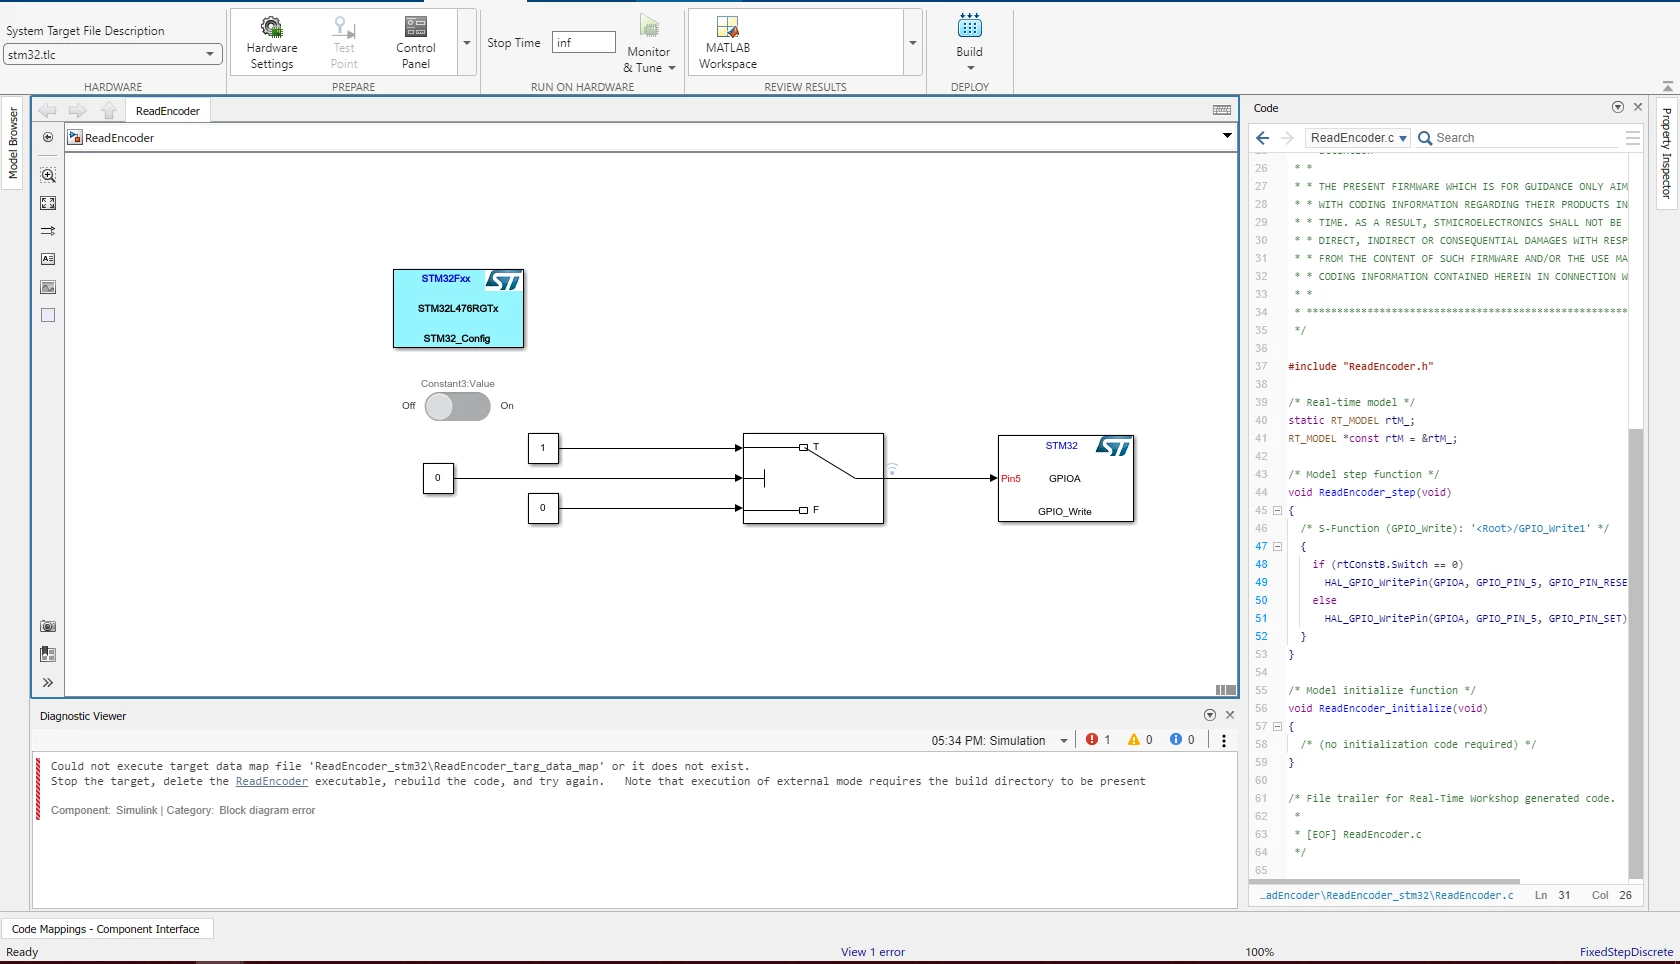The width and height of the screenshot is (1680, 964).
Task: Open simulation event dropdown in Diagnostic Viewer
Action: point(1064,741)
